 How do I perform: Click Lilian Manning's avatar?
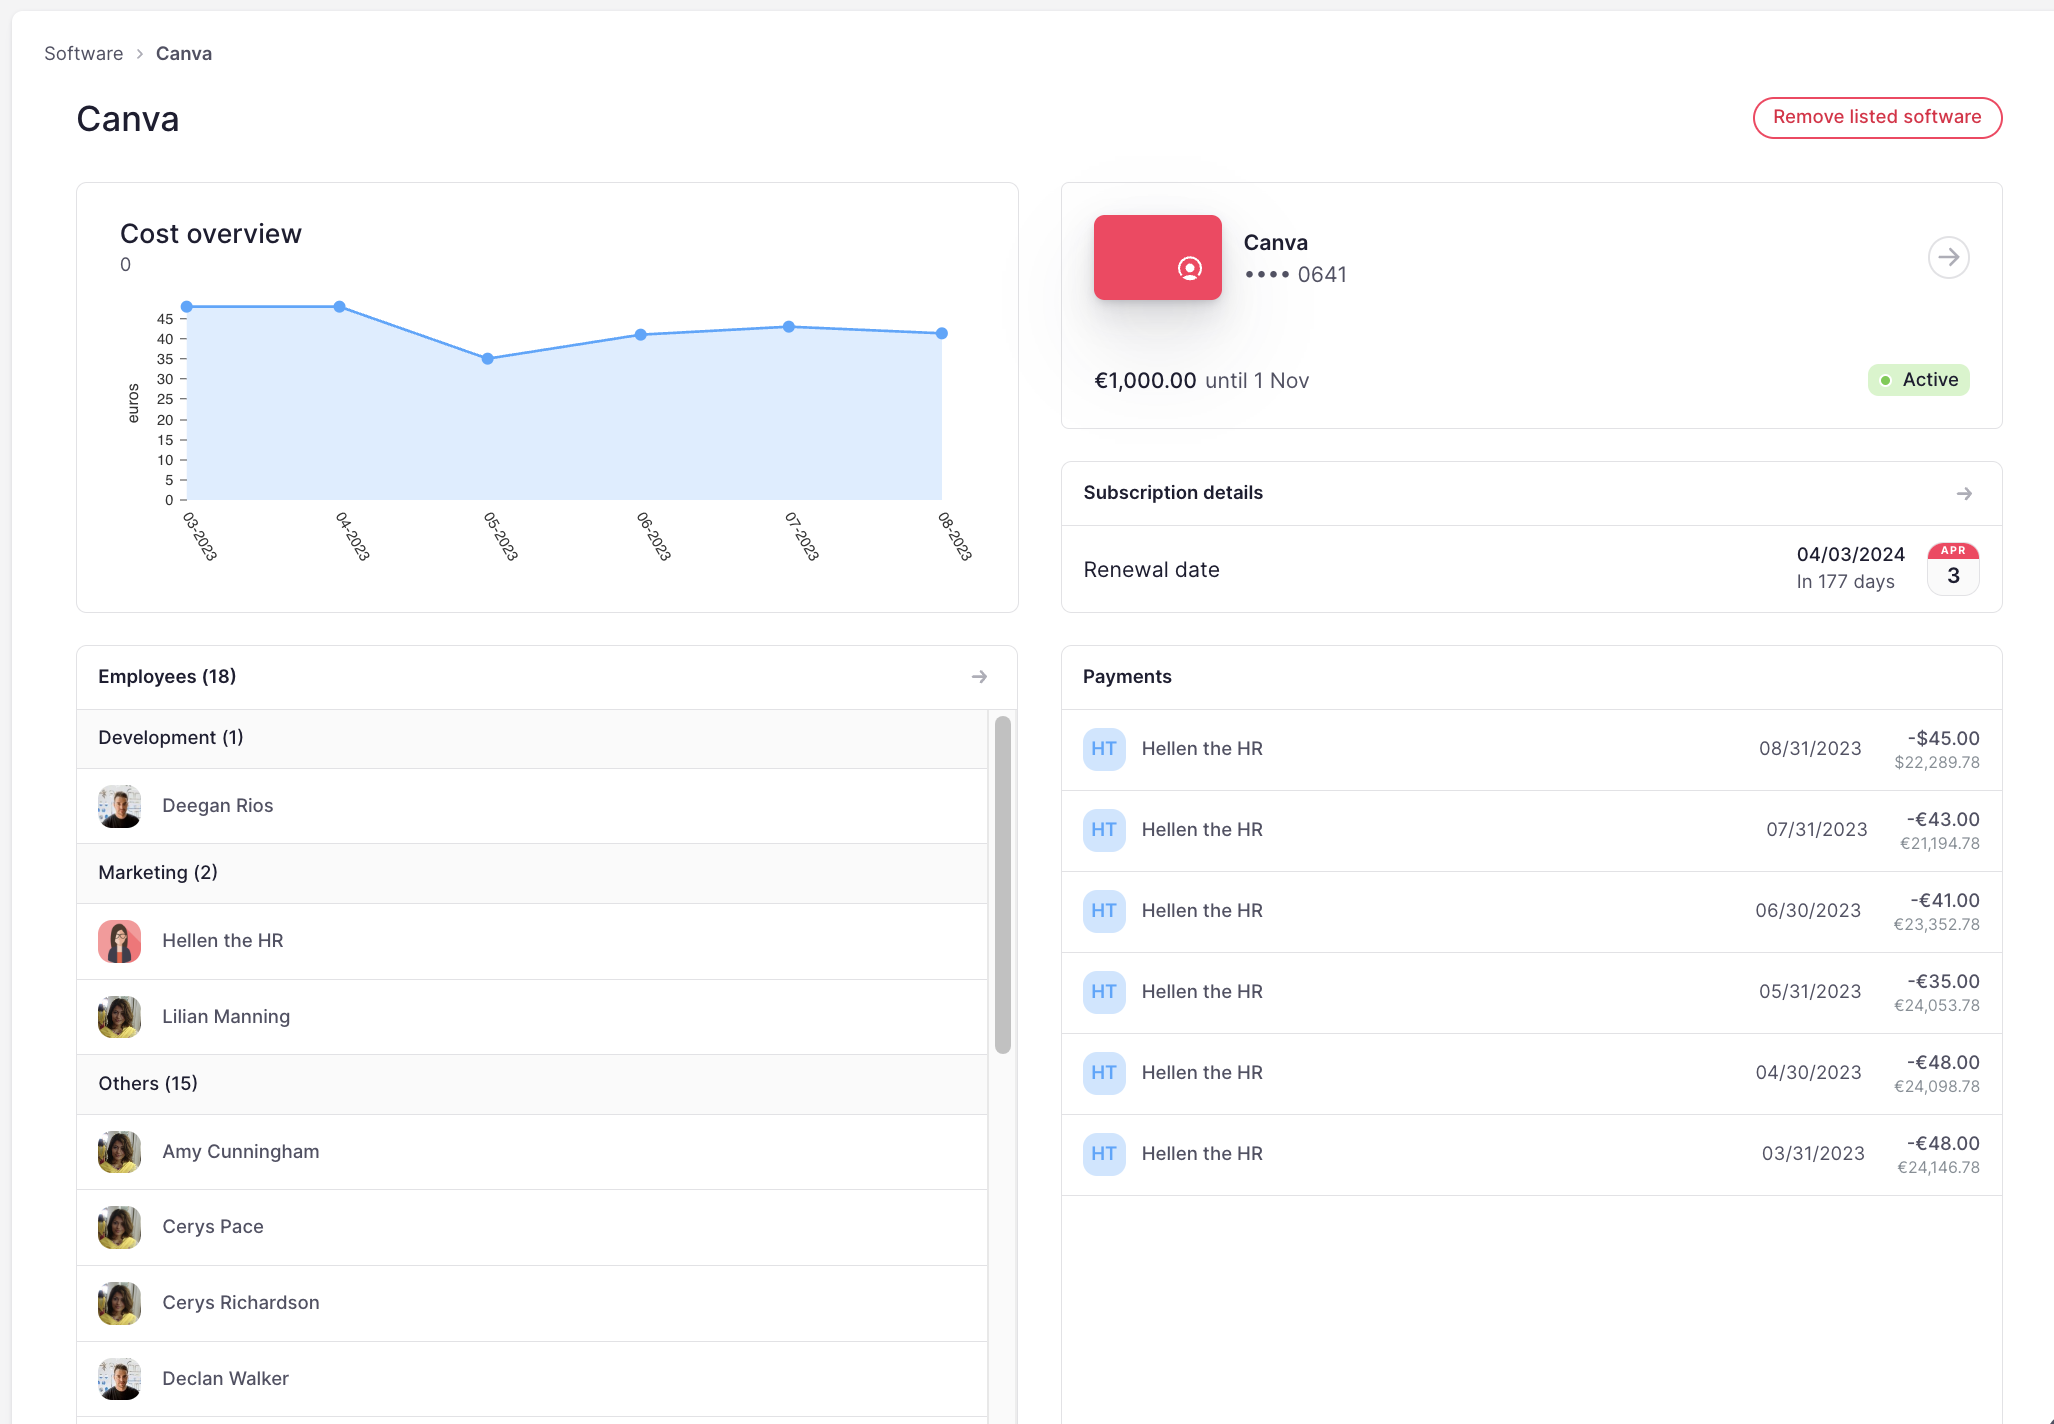pyautogui.click(x=119, y=1016)
